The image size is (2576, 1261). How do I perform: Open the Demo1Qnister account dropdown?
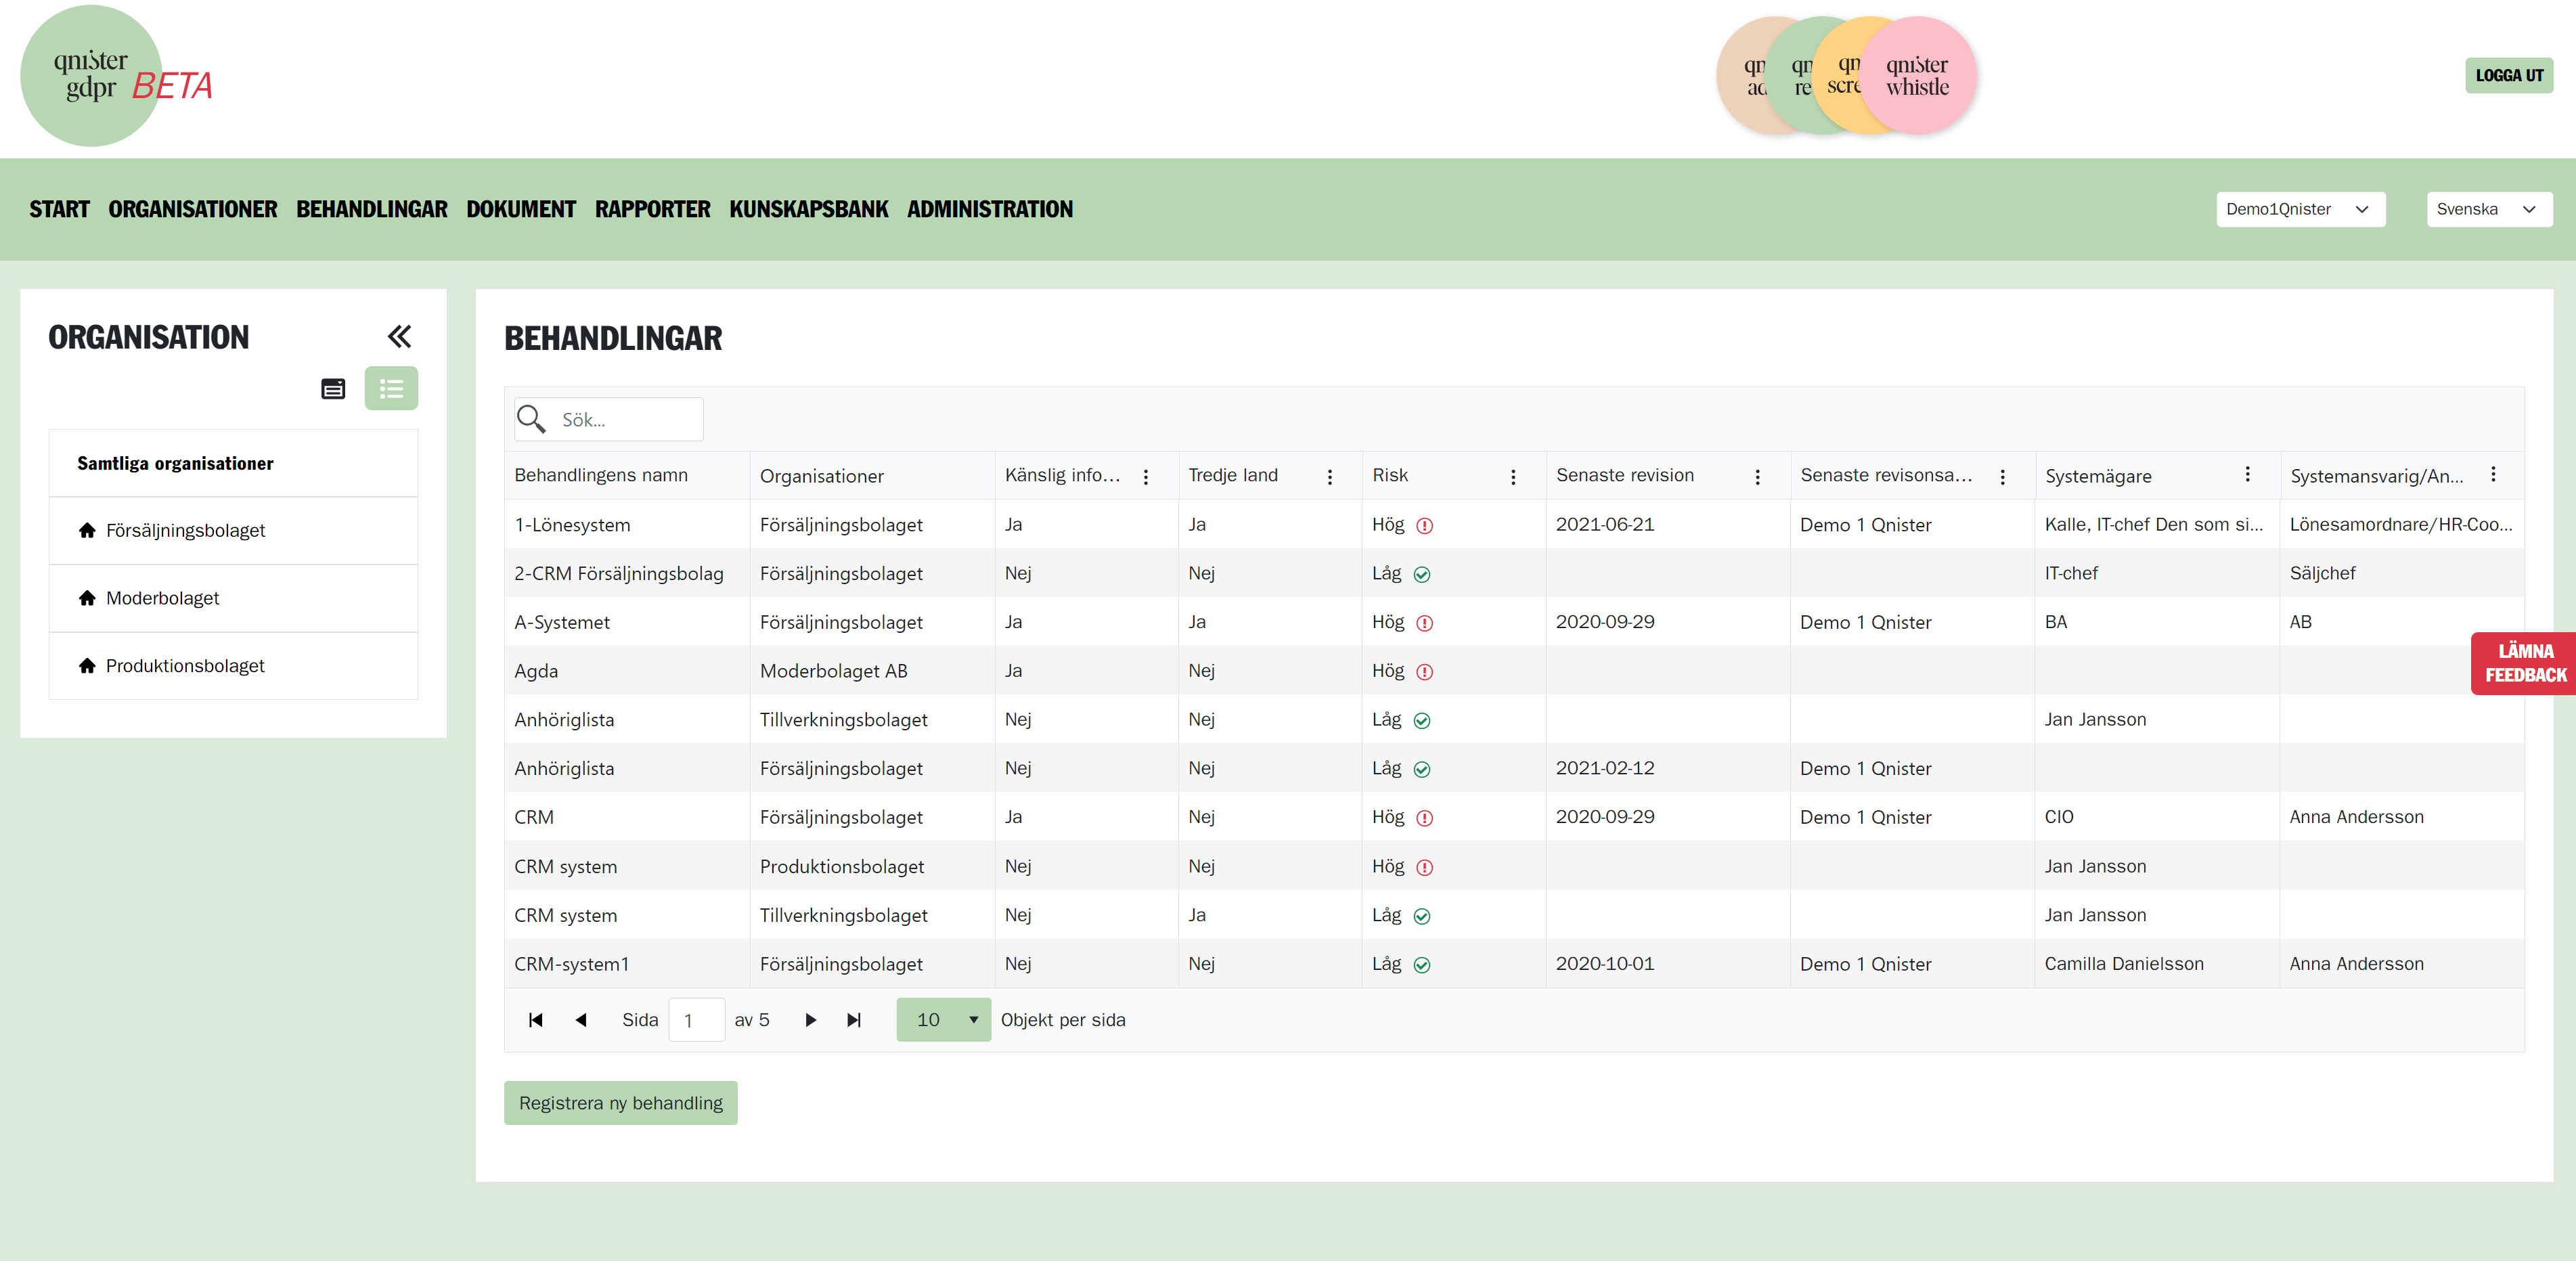[2300, 209]
